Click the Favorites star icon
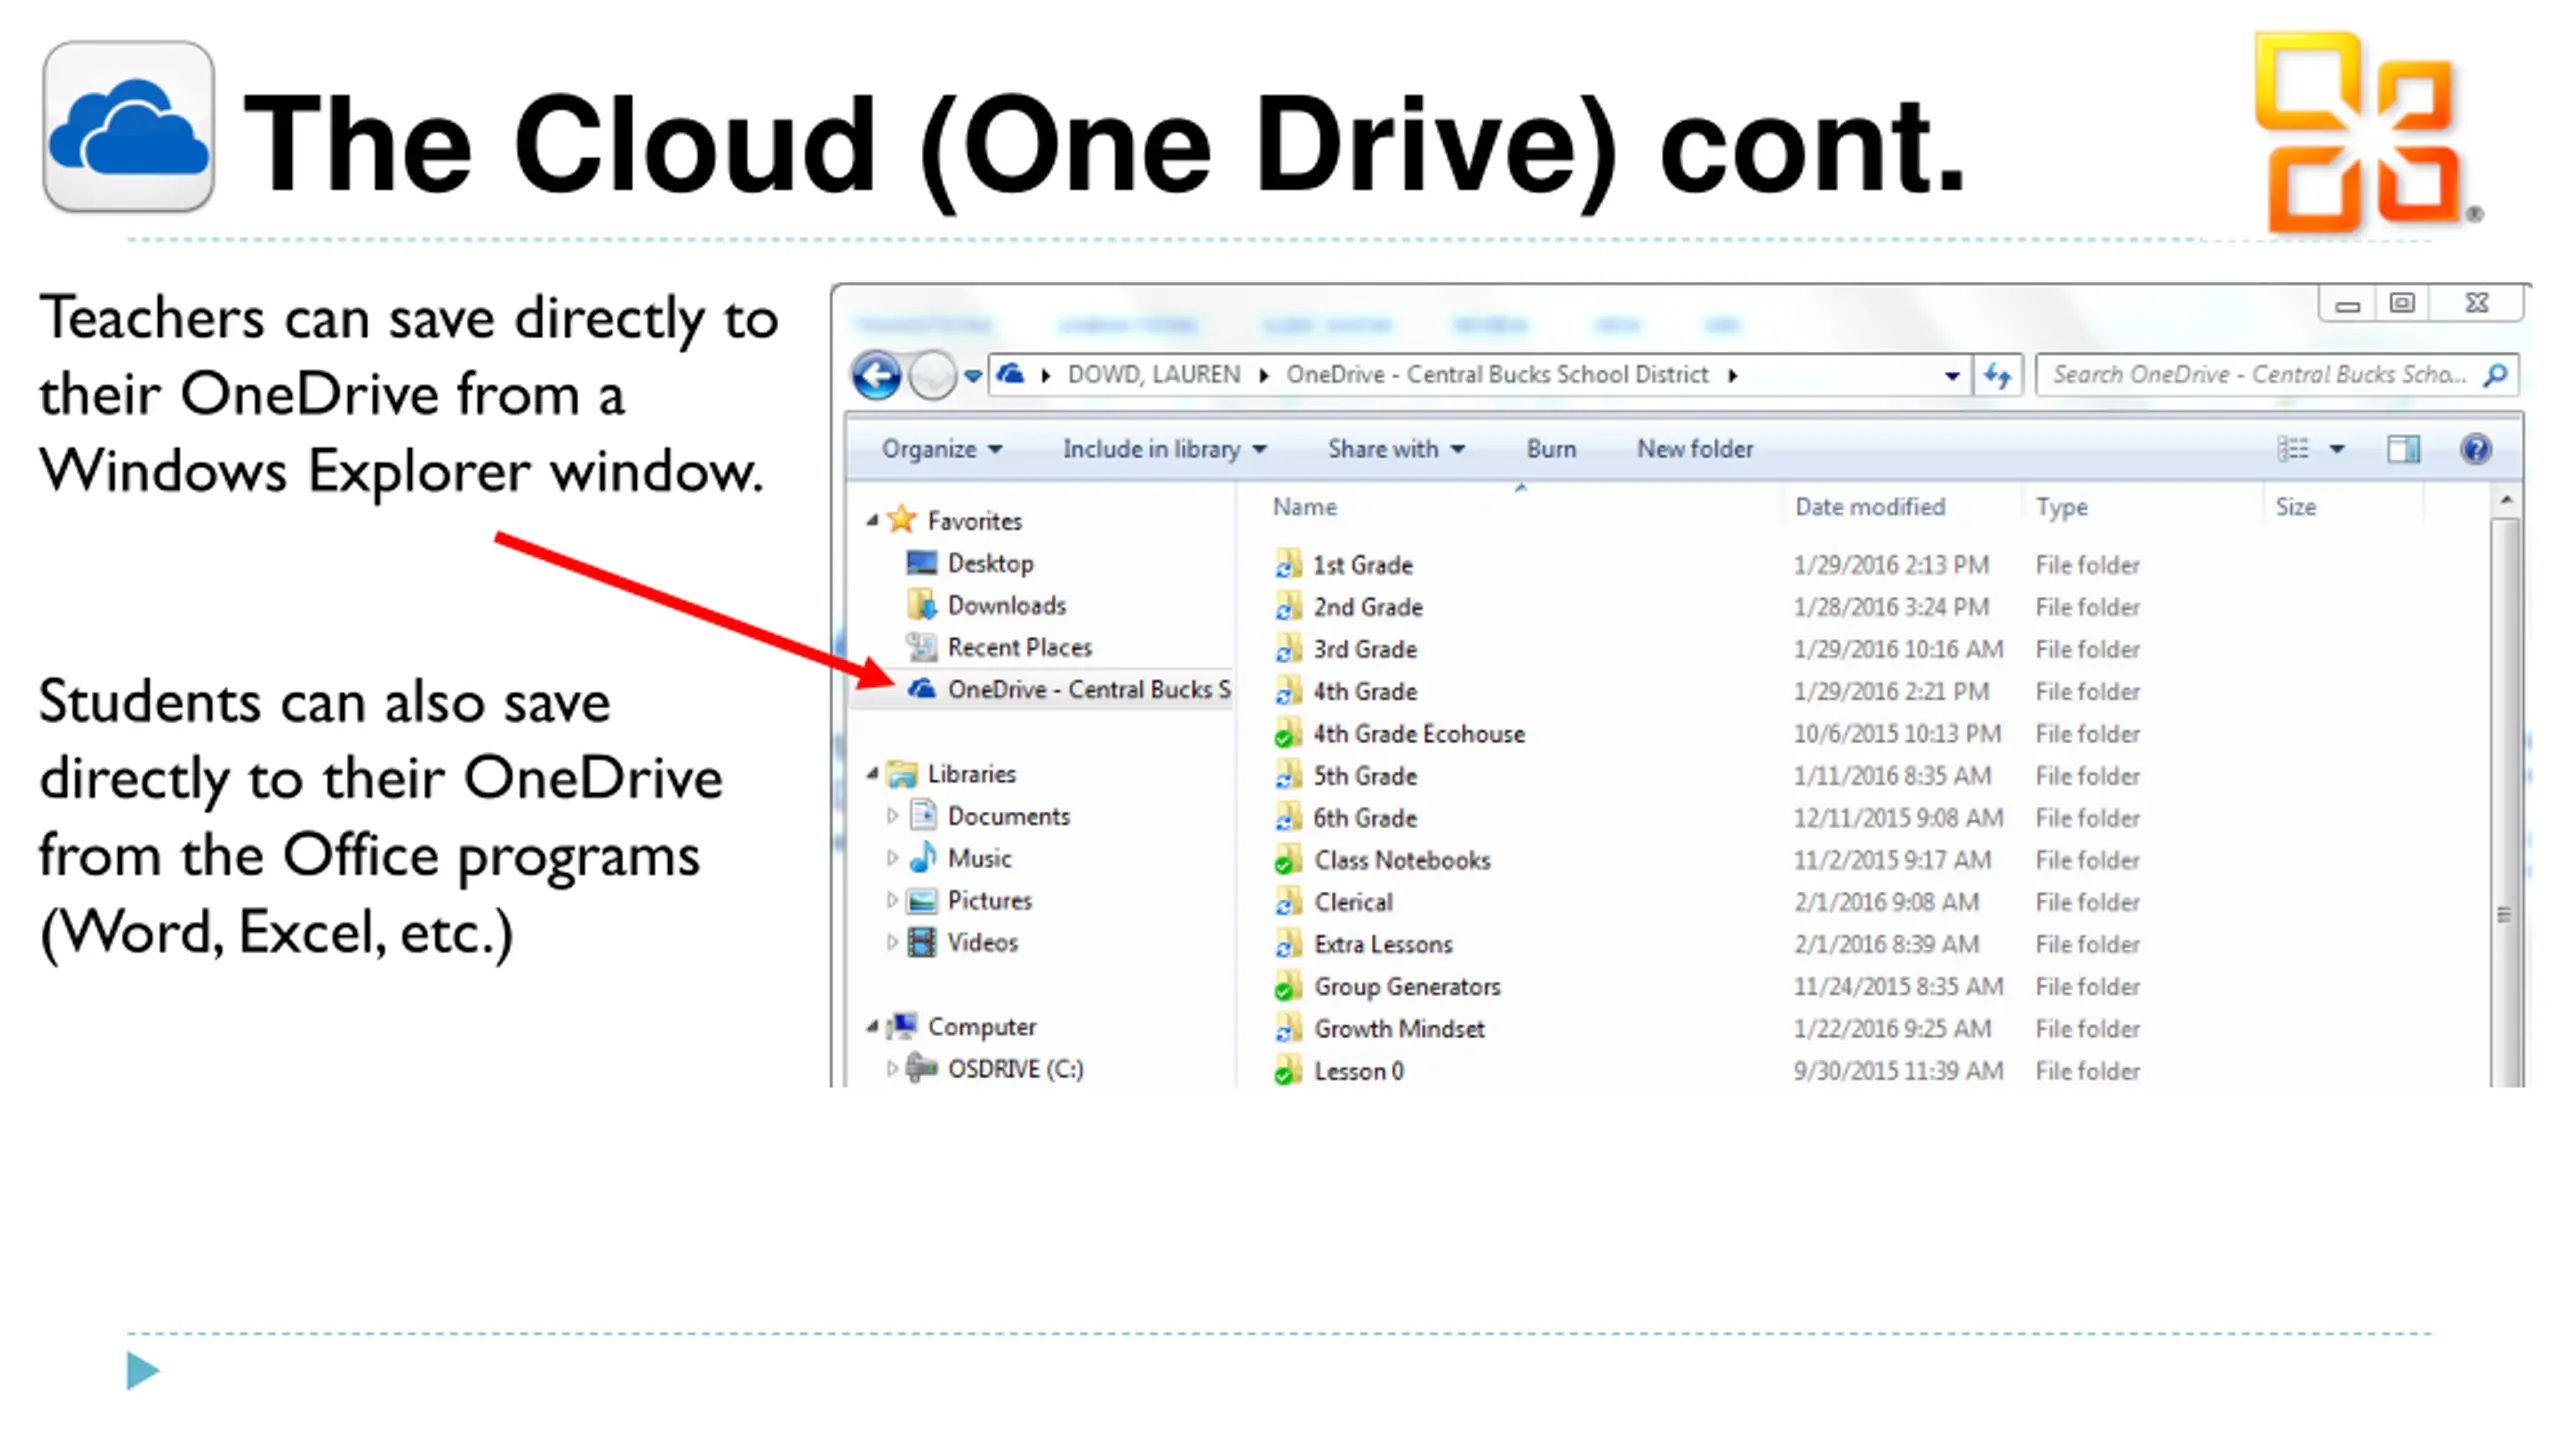The image size is (2560, 1440). (x=902, y=519)
